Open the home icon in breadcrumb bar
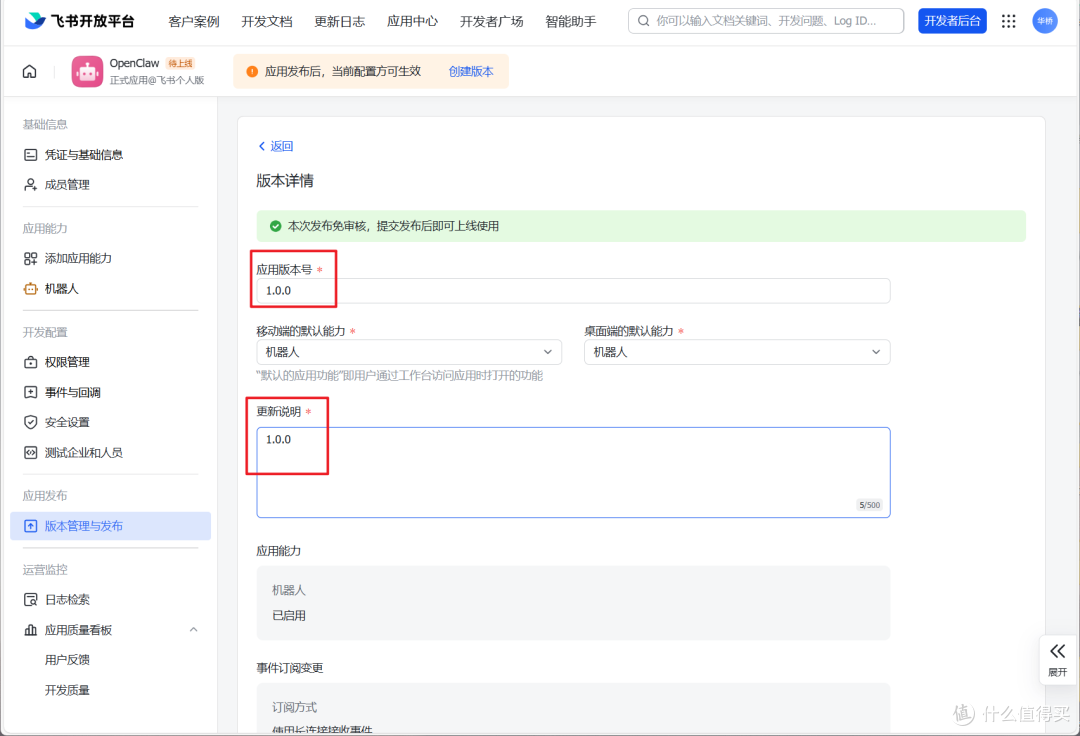Viewport: 1080px width, 736px height. click(30, 72)
